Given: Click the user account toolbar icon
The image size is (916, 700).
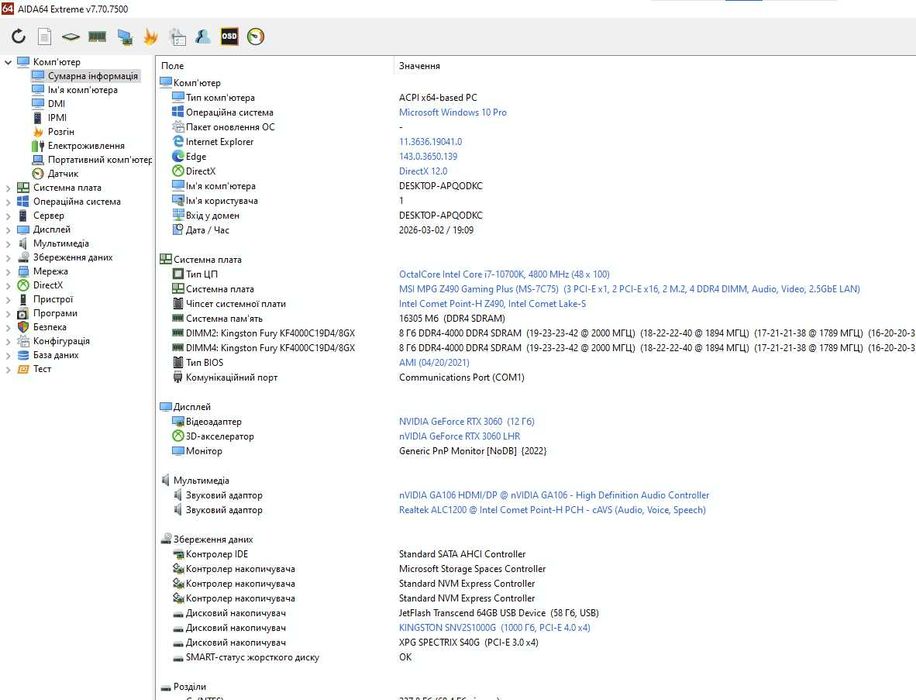Looking at the screenshot, I should pos(203,37).
